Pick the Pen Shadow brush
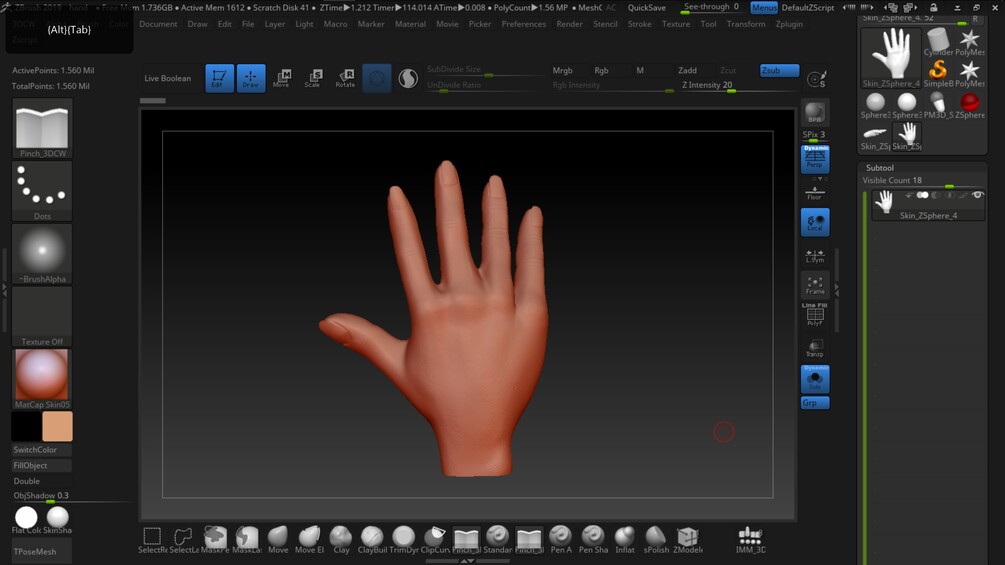Image resolution: width=1005 pixels, height=565 pixels. pos(593,540)
